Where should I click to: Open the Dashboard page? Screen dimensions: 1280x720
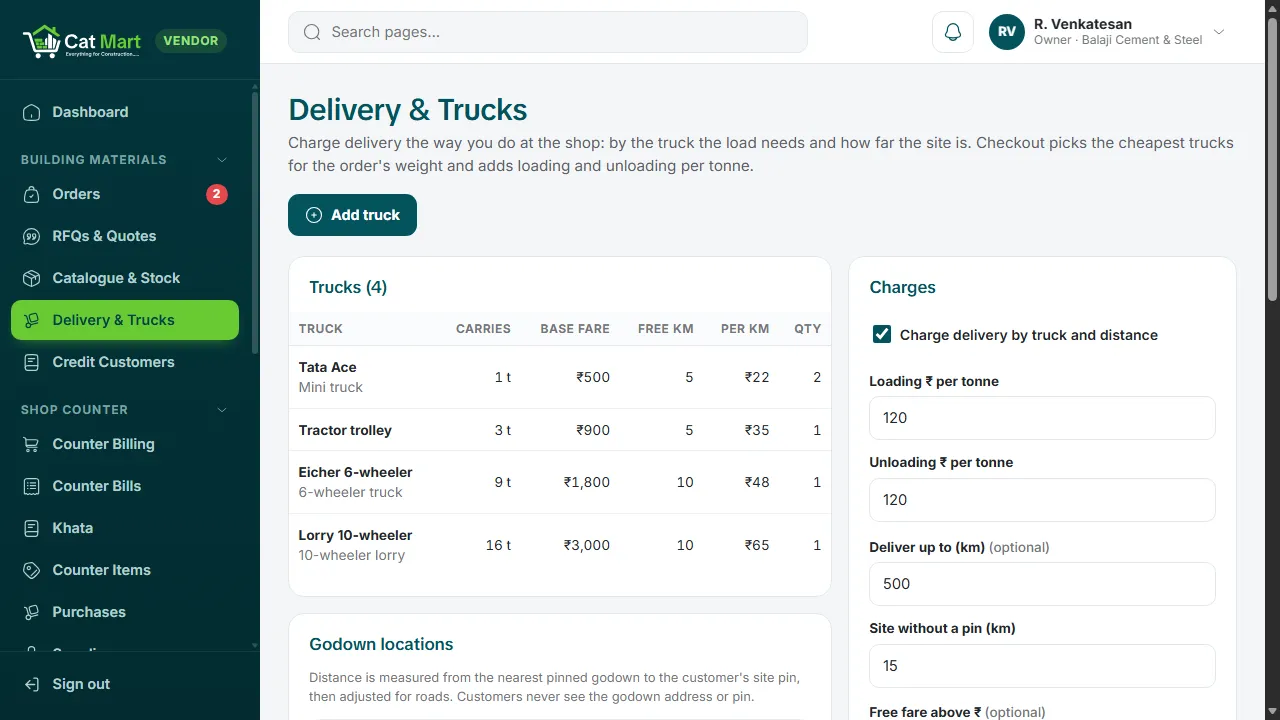125,112
